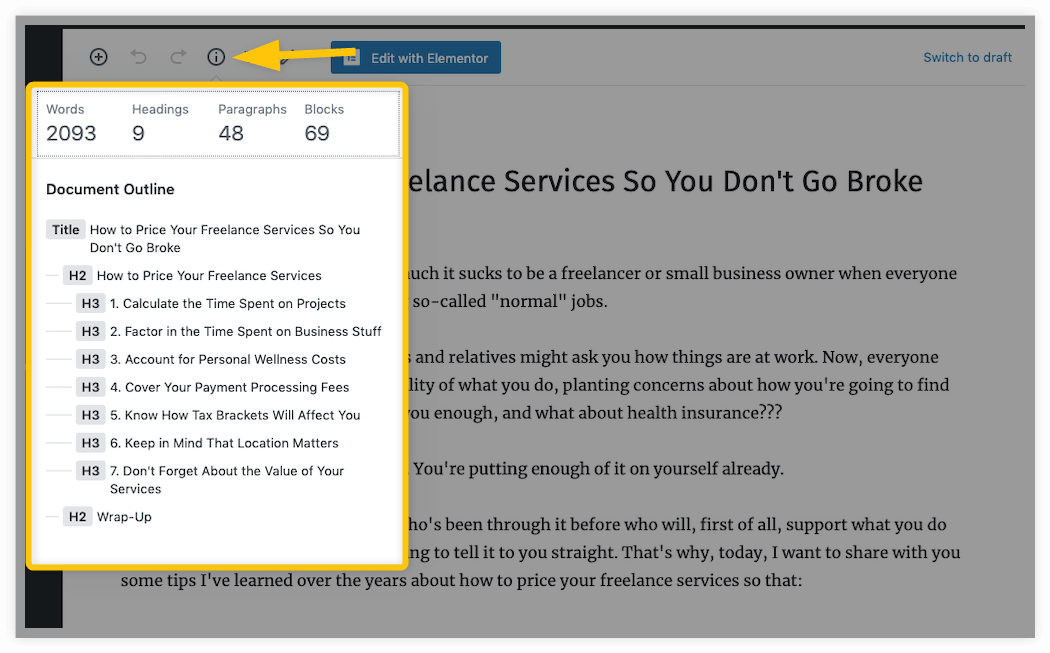
Task: Click paragraph "You're putting enough of it on yourself already"
Action: point(596,469)
